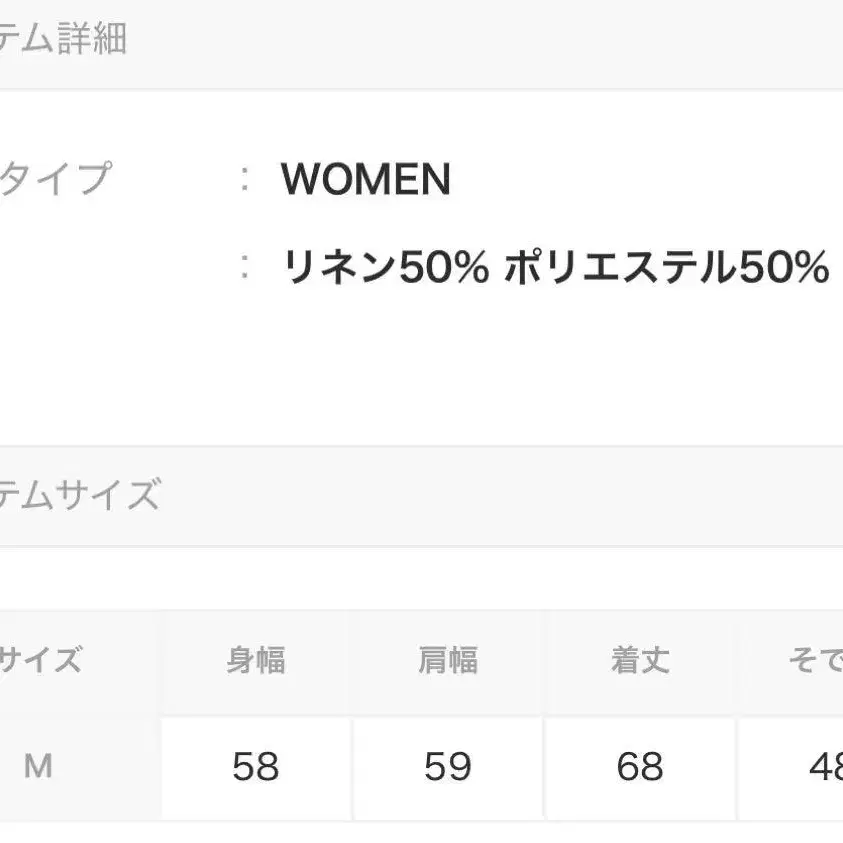
Task: Click the アイテムサイズ section header
Action: tap(79, 495)
